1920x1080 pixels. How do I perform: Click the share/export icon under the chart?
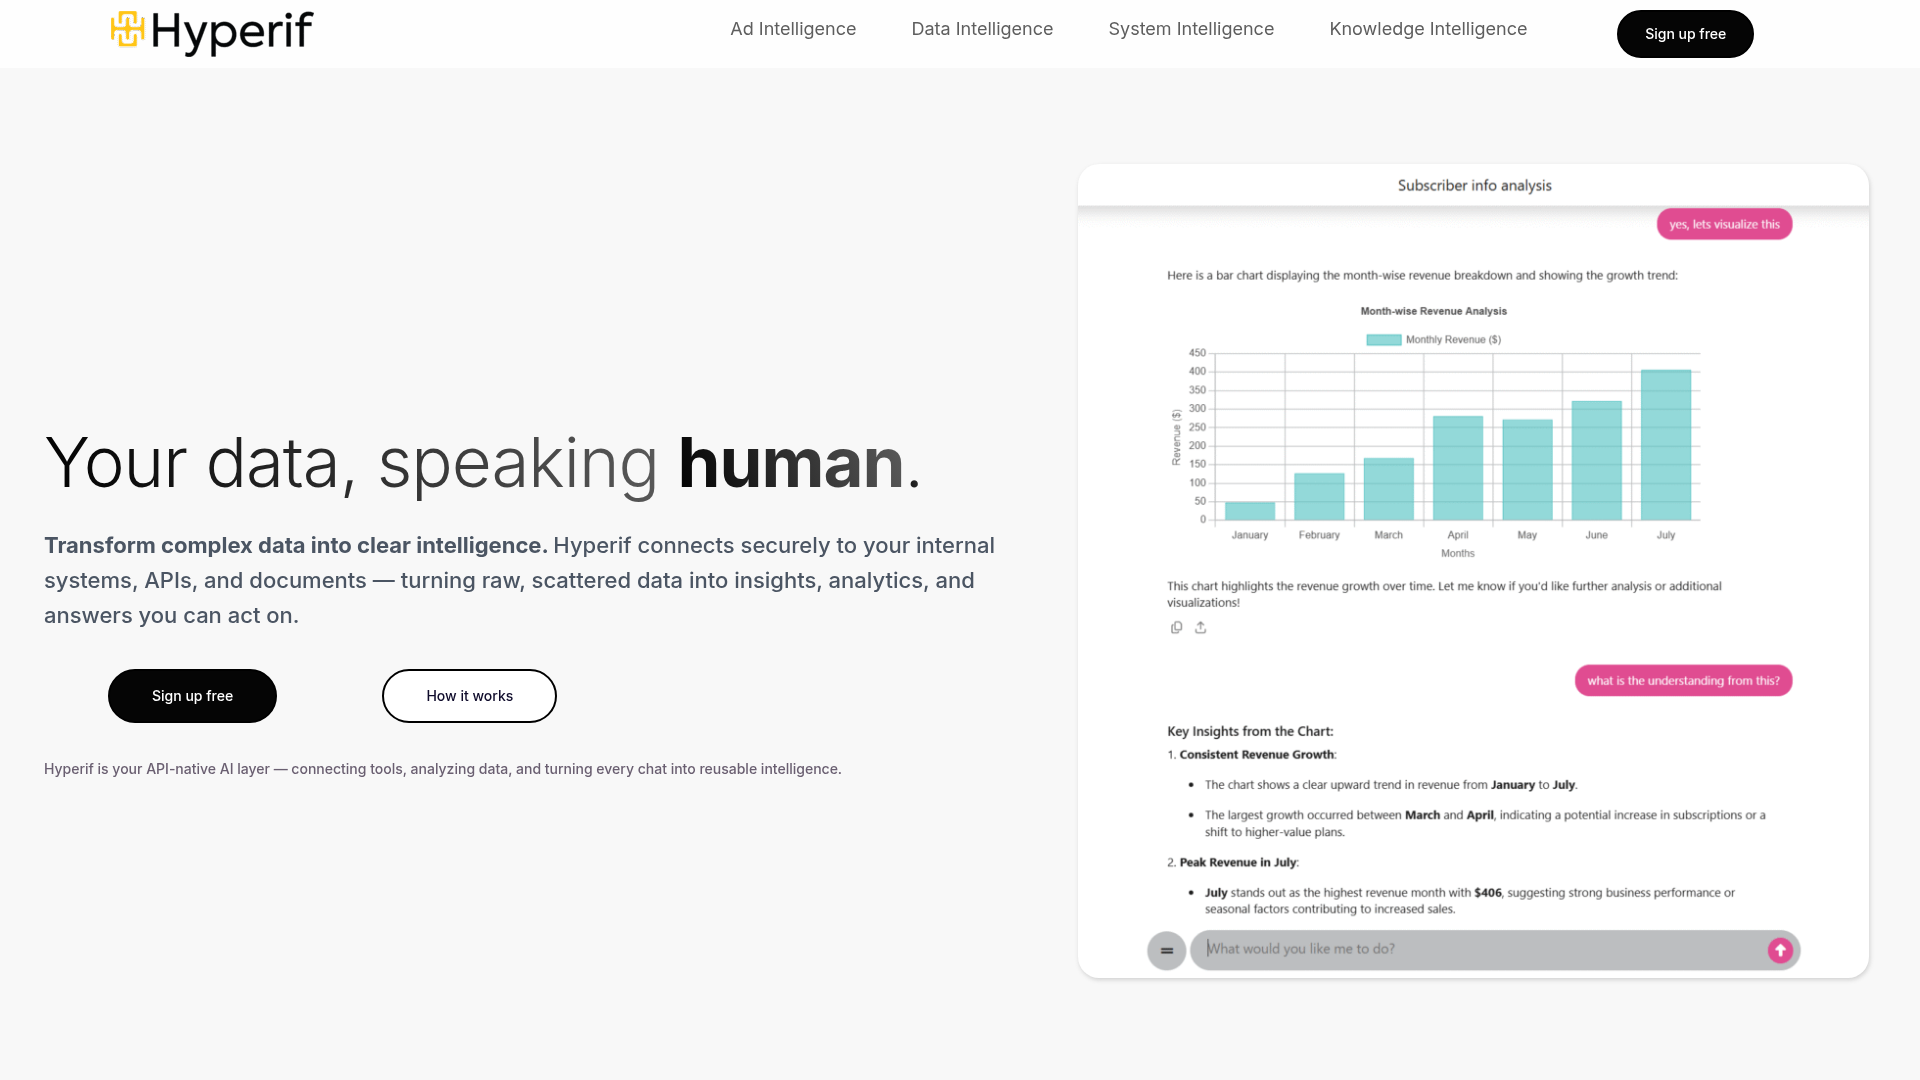coord(1201,628)
